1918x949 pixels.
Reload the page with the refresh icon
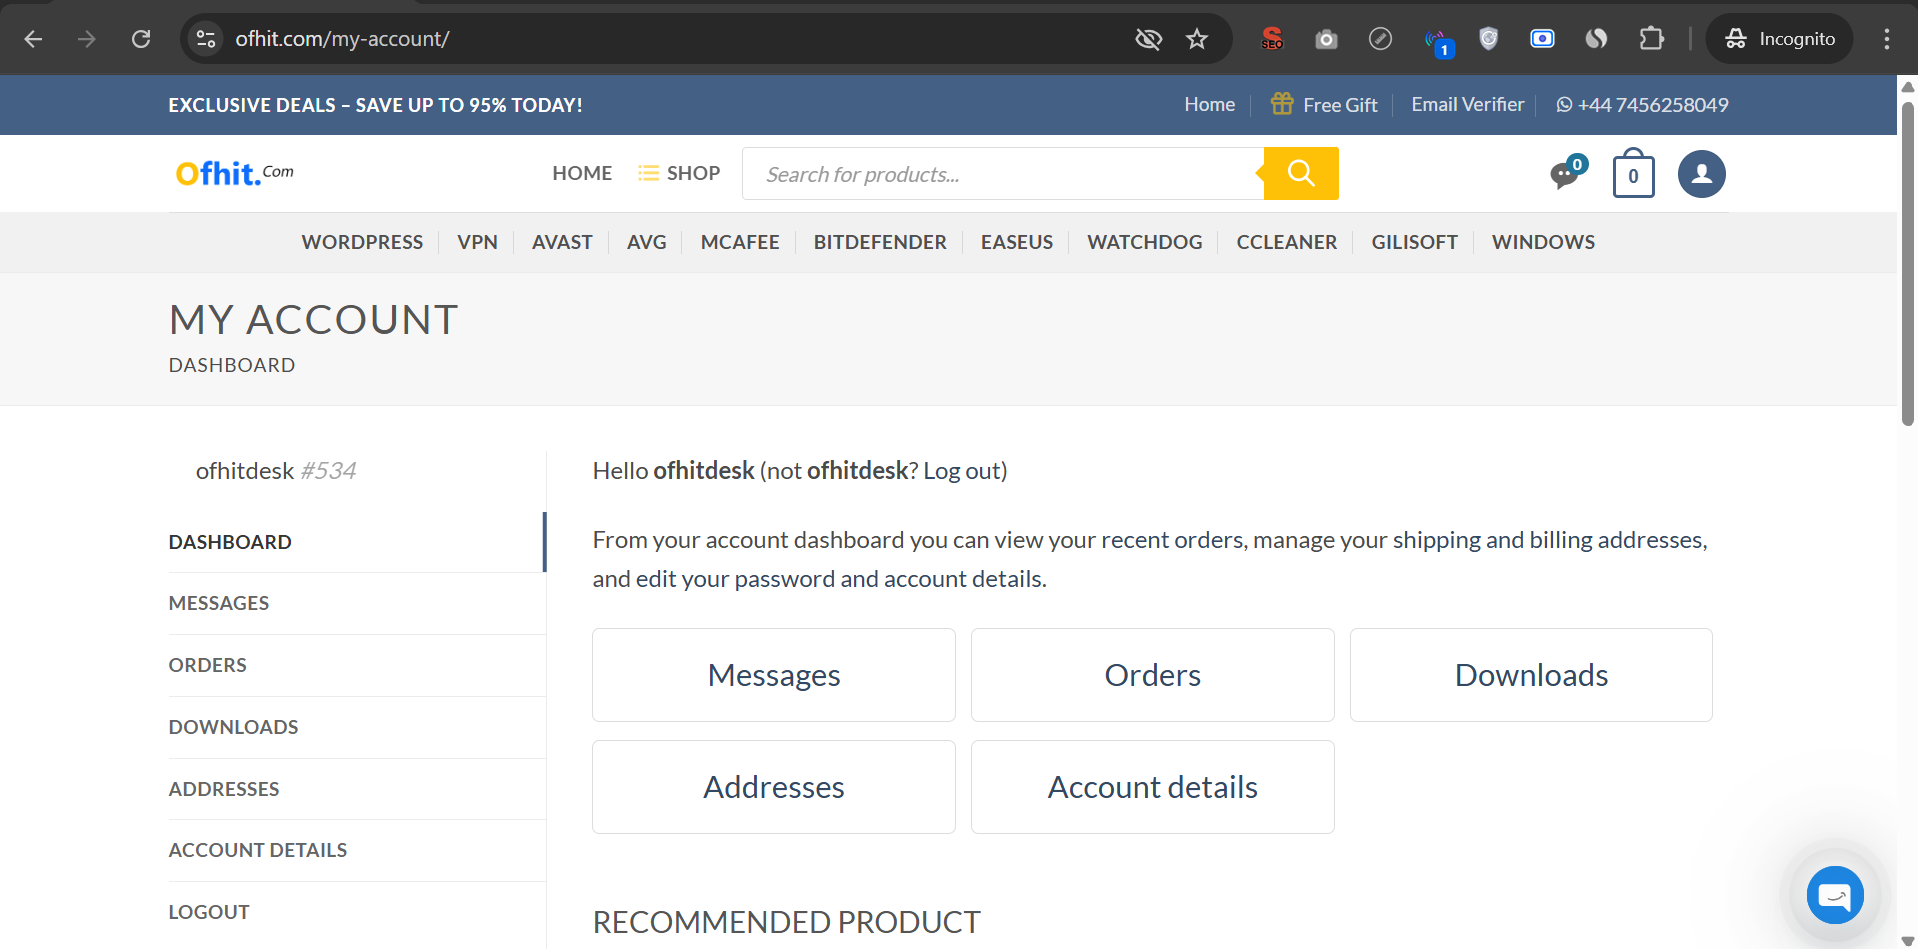pos(141,39)
